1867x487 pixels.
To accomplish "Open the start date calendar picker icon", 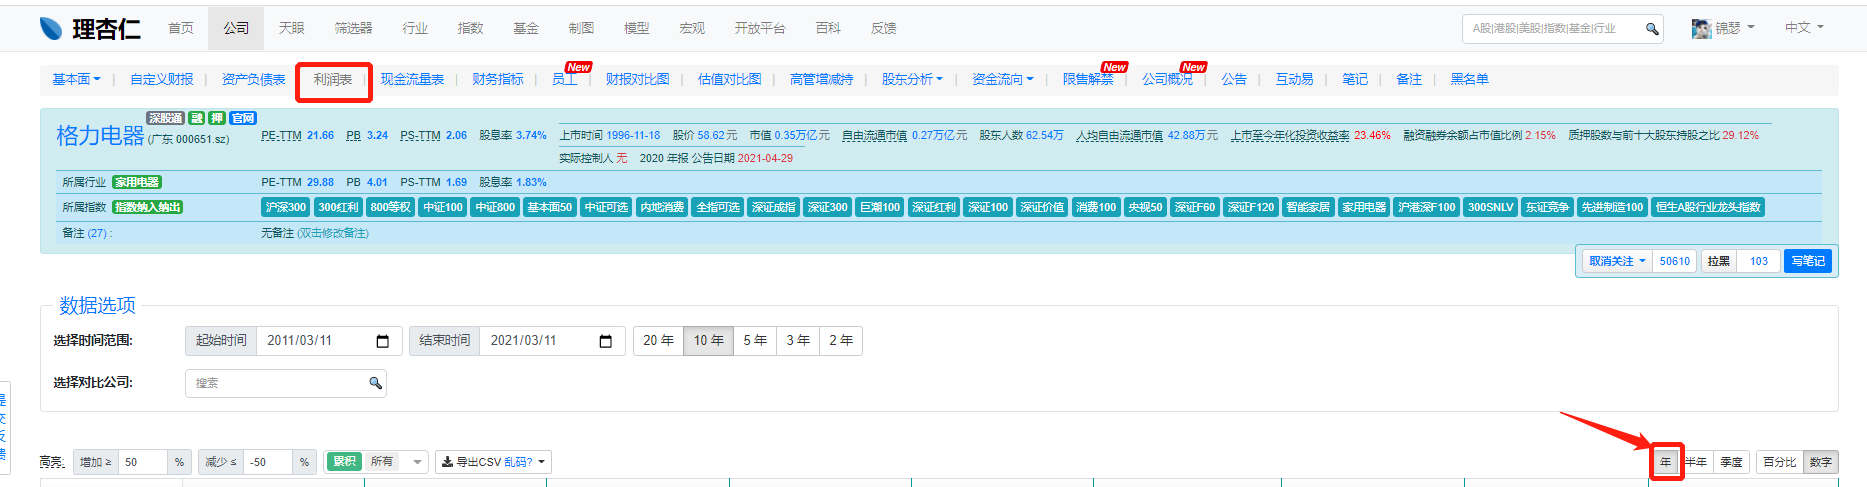I will [x=382, y=341].
